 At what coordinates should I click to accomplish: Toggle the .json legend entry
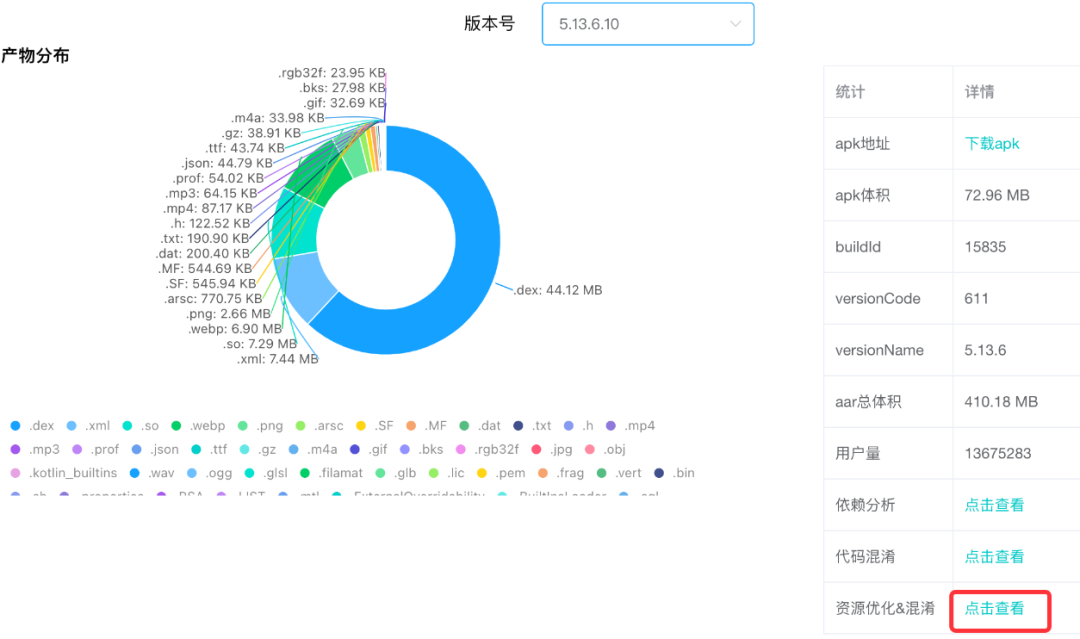[156, 449]
